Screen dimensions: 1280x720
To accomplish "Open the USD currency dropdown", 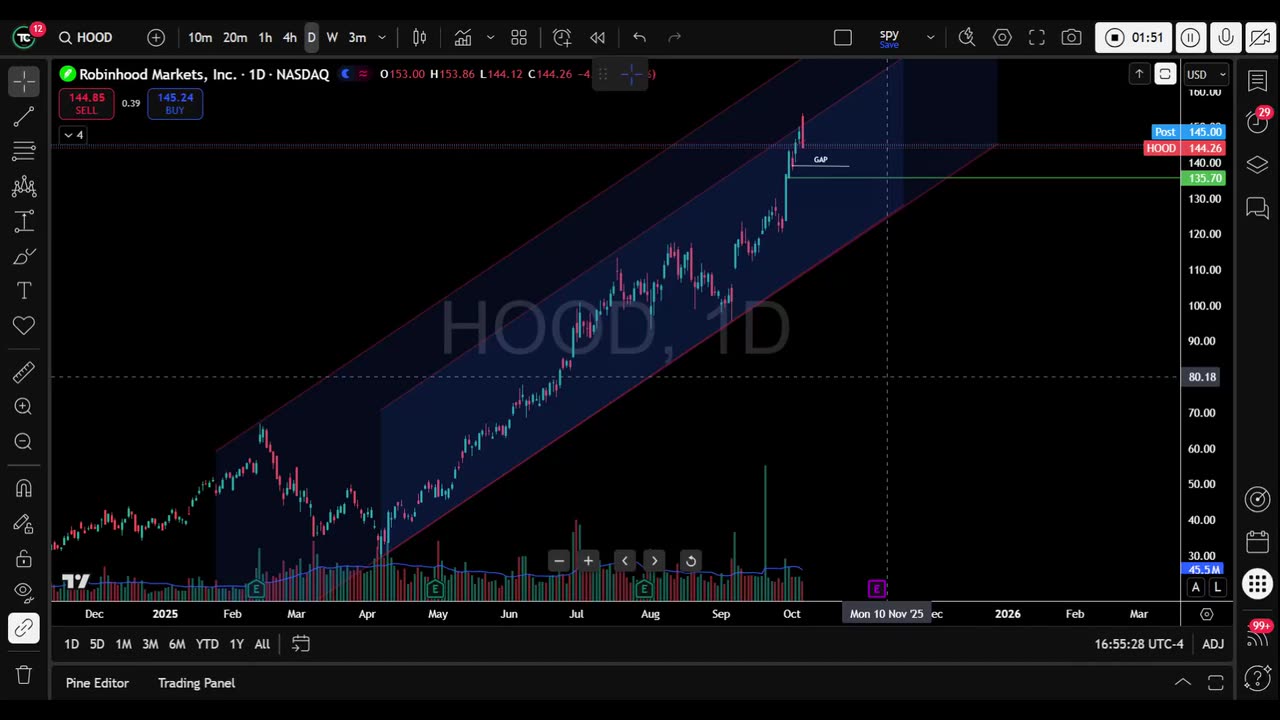I will 1206,74.
